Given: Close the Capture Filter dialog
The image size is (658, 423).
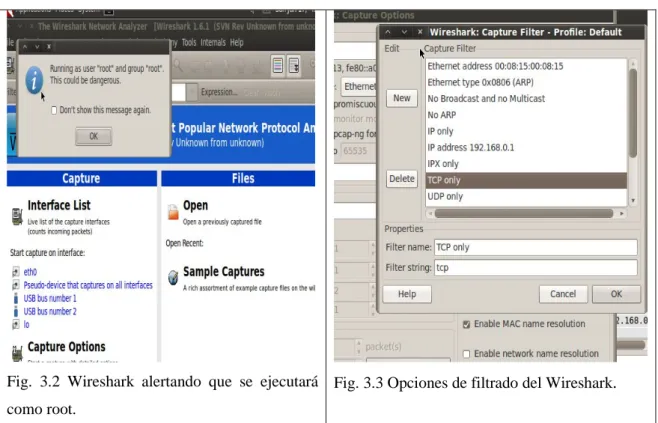Looking at the screenshot, I should [420, 32].
